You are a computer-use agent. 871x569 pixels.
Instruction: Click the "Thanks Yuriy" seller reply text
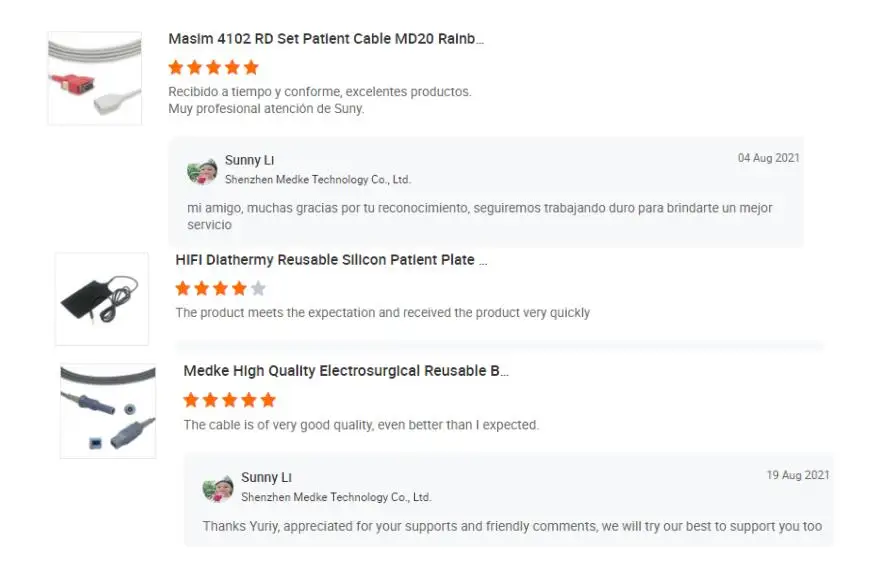coord(512,526)
